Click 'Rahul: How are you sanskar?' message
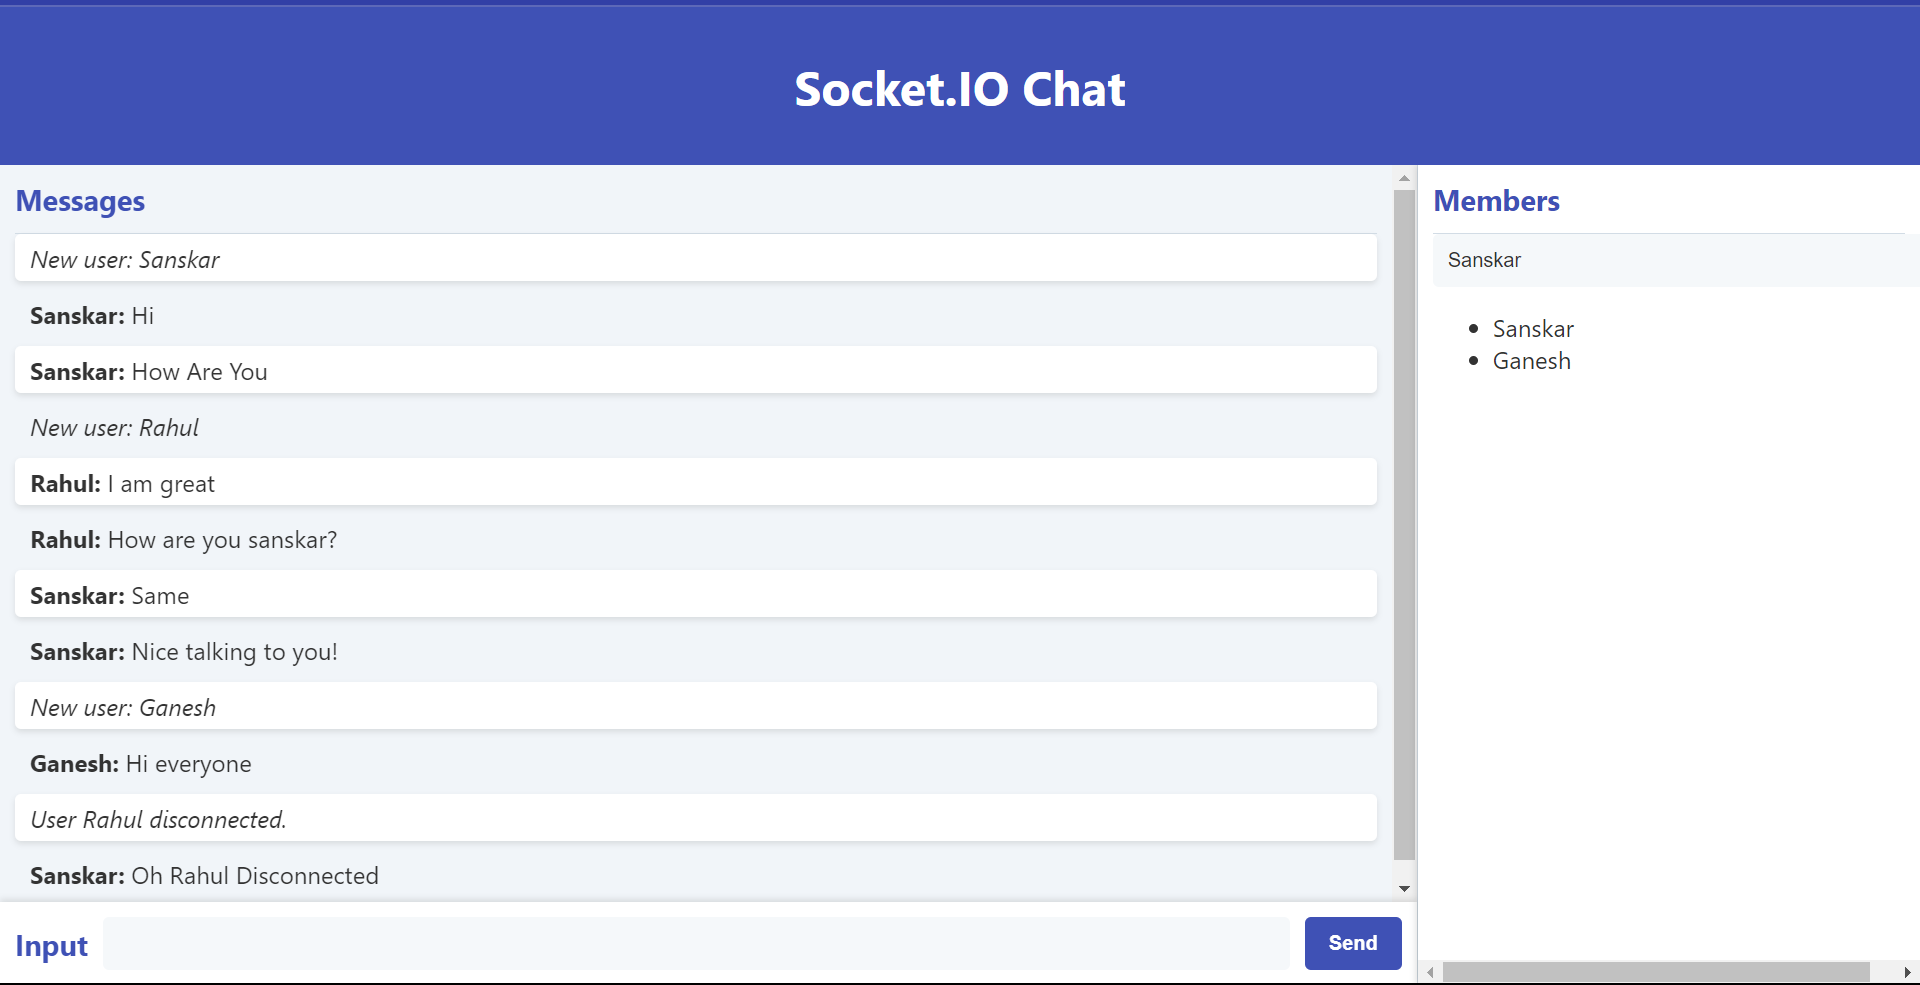The image size is (1920, 985). pos(695,539)
